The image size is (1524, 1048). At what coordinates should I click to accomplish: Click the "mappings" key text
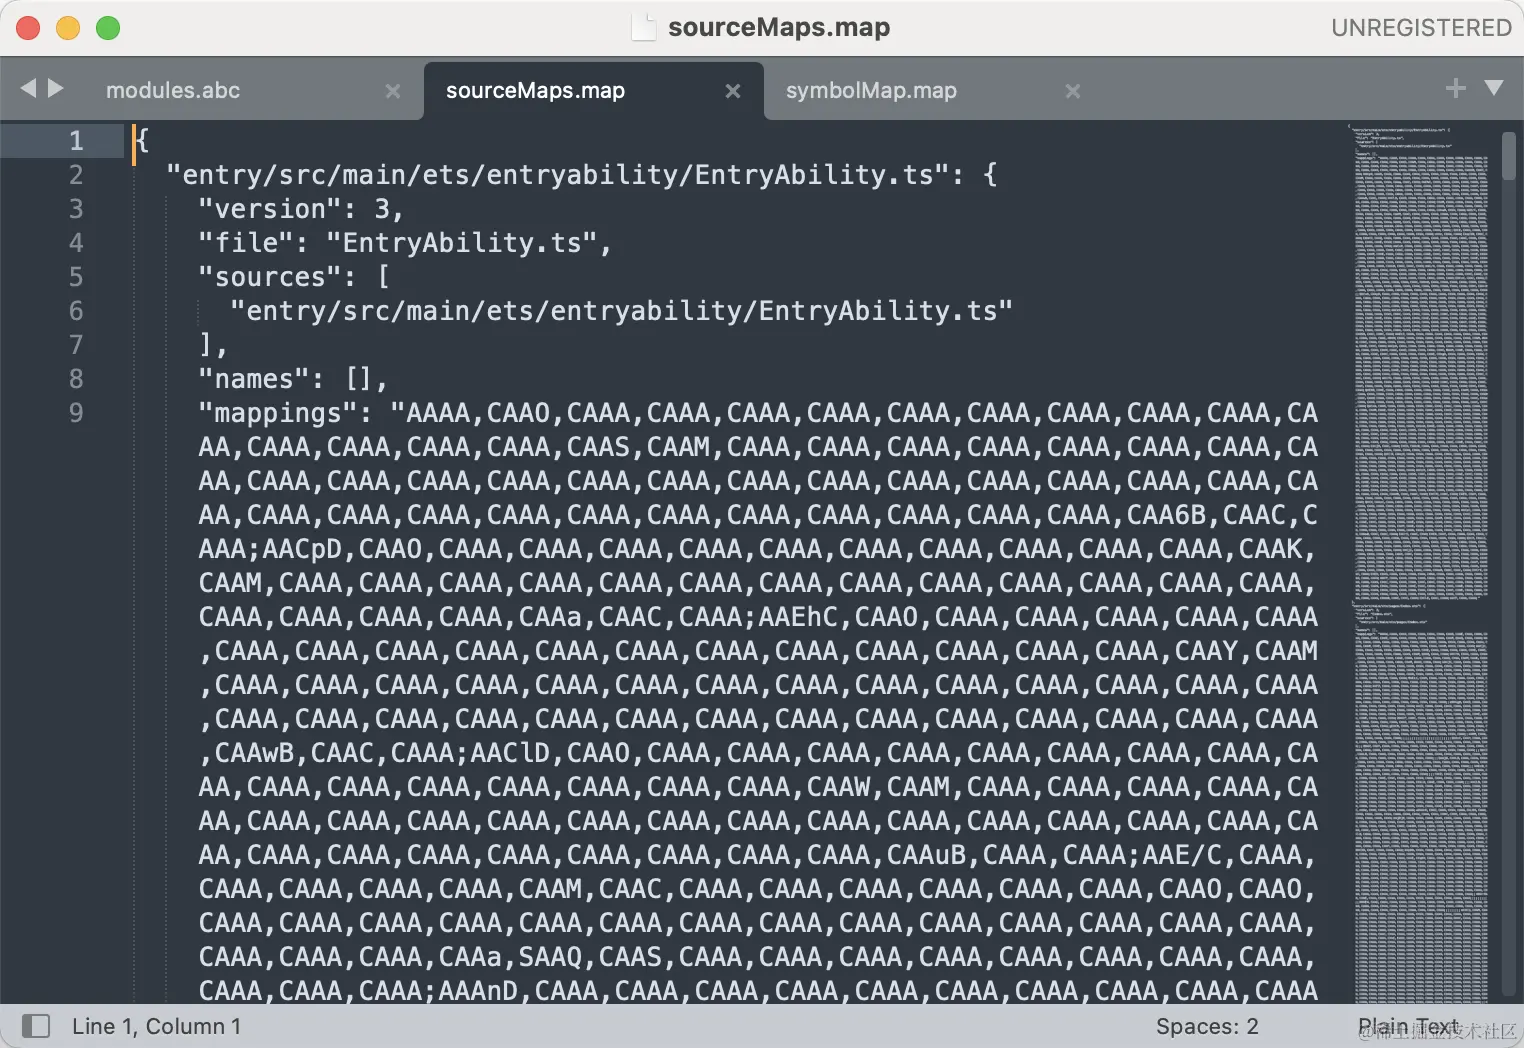click(278, 413)
